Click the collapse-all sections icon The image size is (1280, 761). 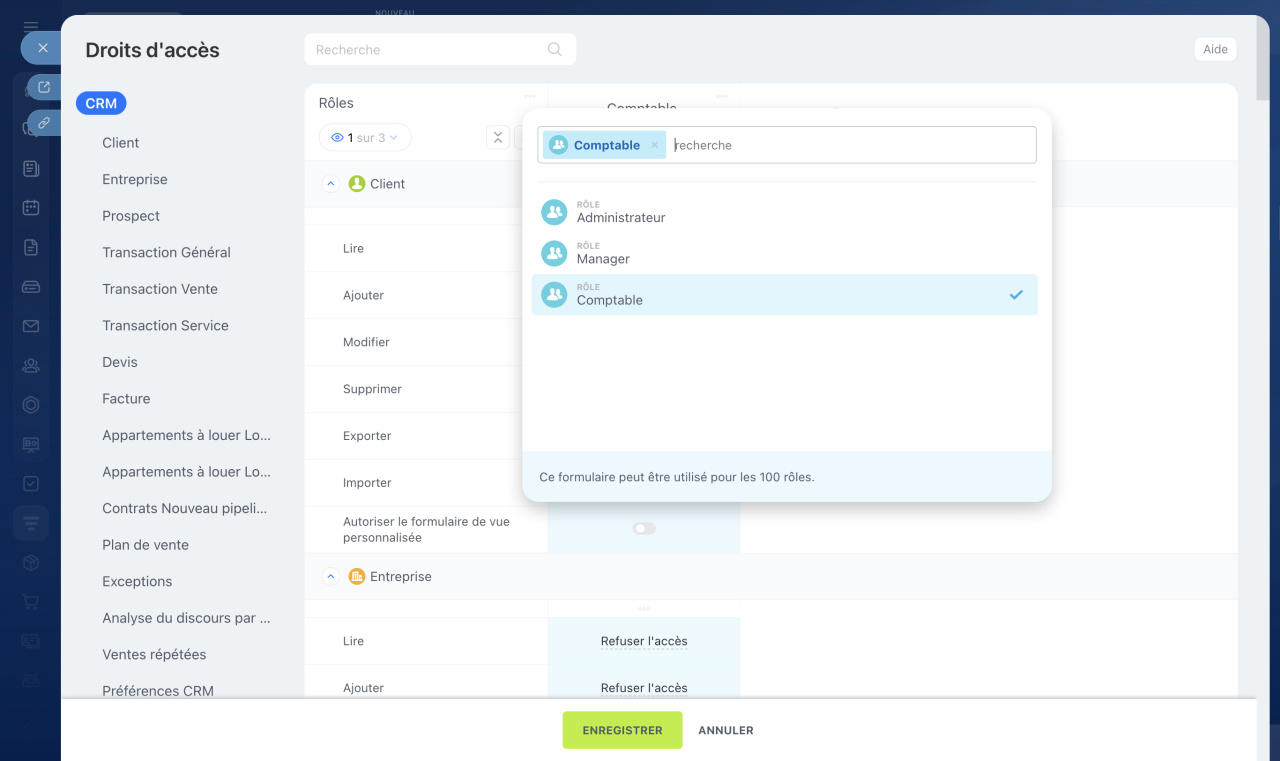[498, 138]
